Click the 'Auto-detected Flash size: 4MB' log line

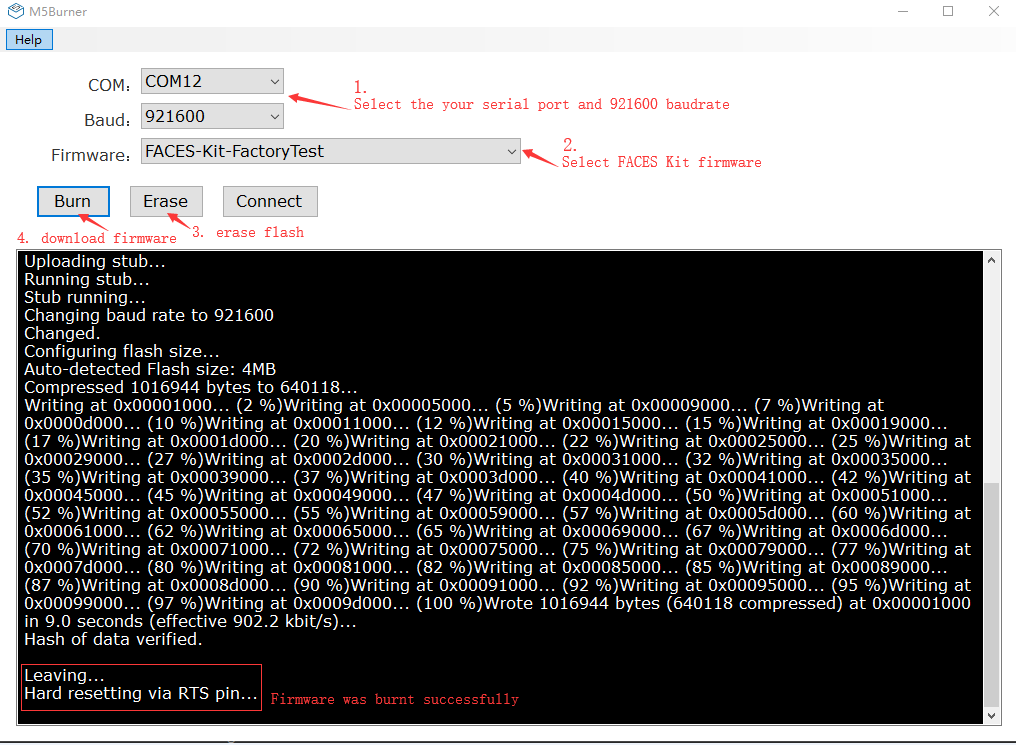pos(150,369)
